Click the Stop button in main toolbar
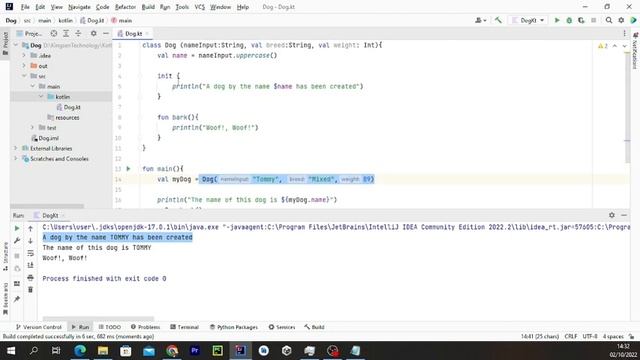The width and height of the screenshot is (640, 360). (x=593, y=20)
